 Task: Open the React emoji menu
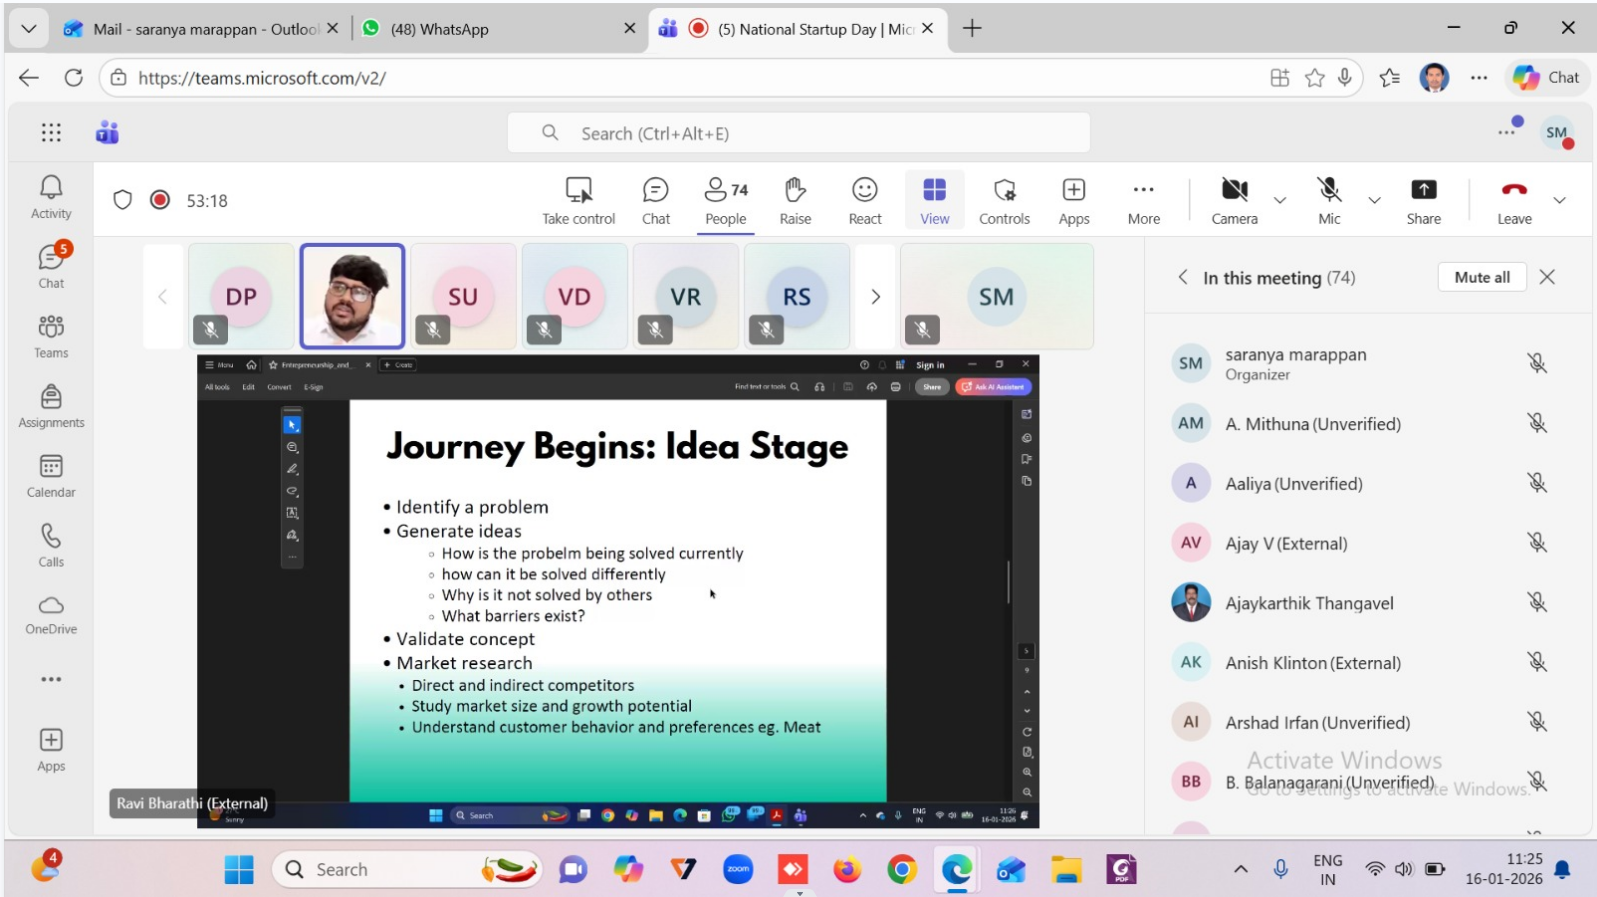point(864,200)
